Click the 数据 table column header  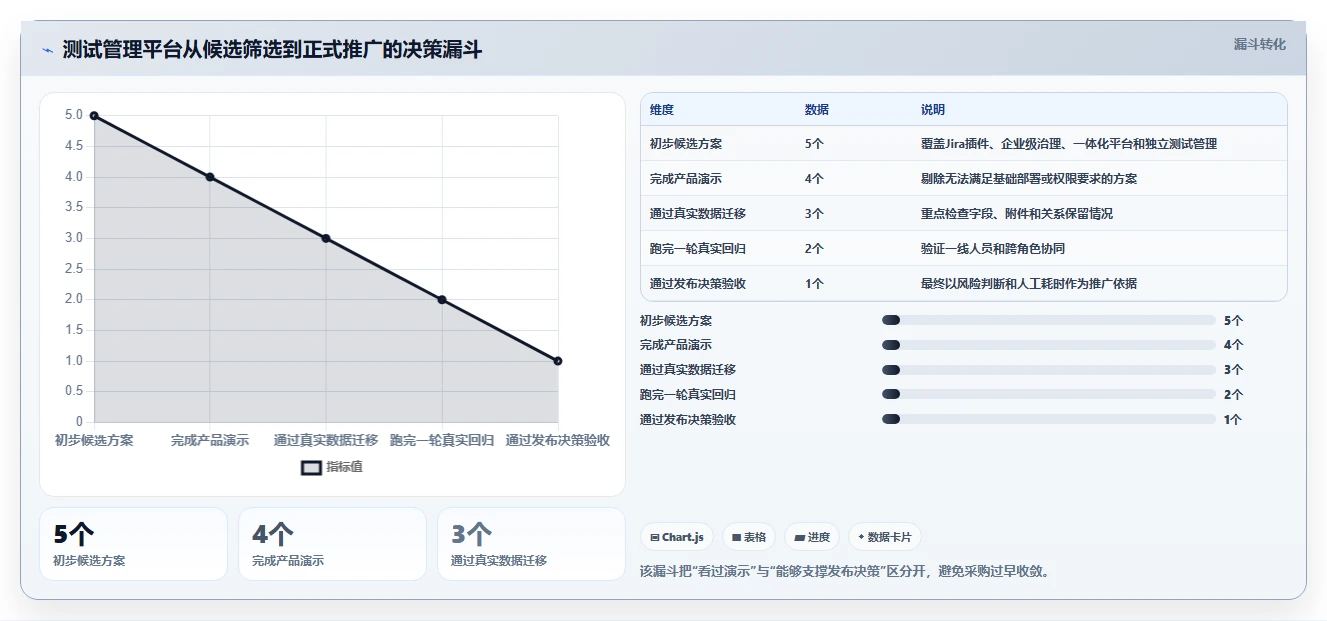pyautogui.click(x=816, y=110)
